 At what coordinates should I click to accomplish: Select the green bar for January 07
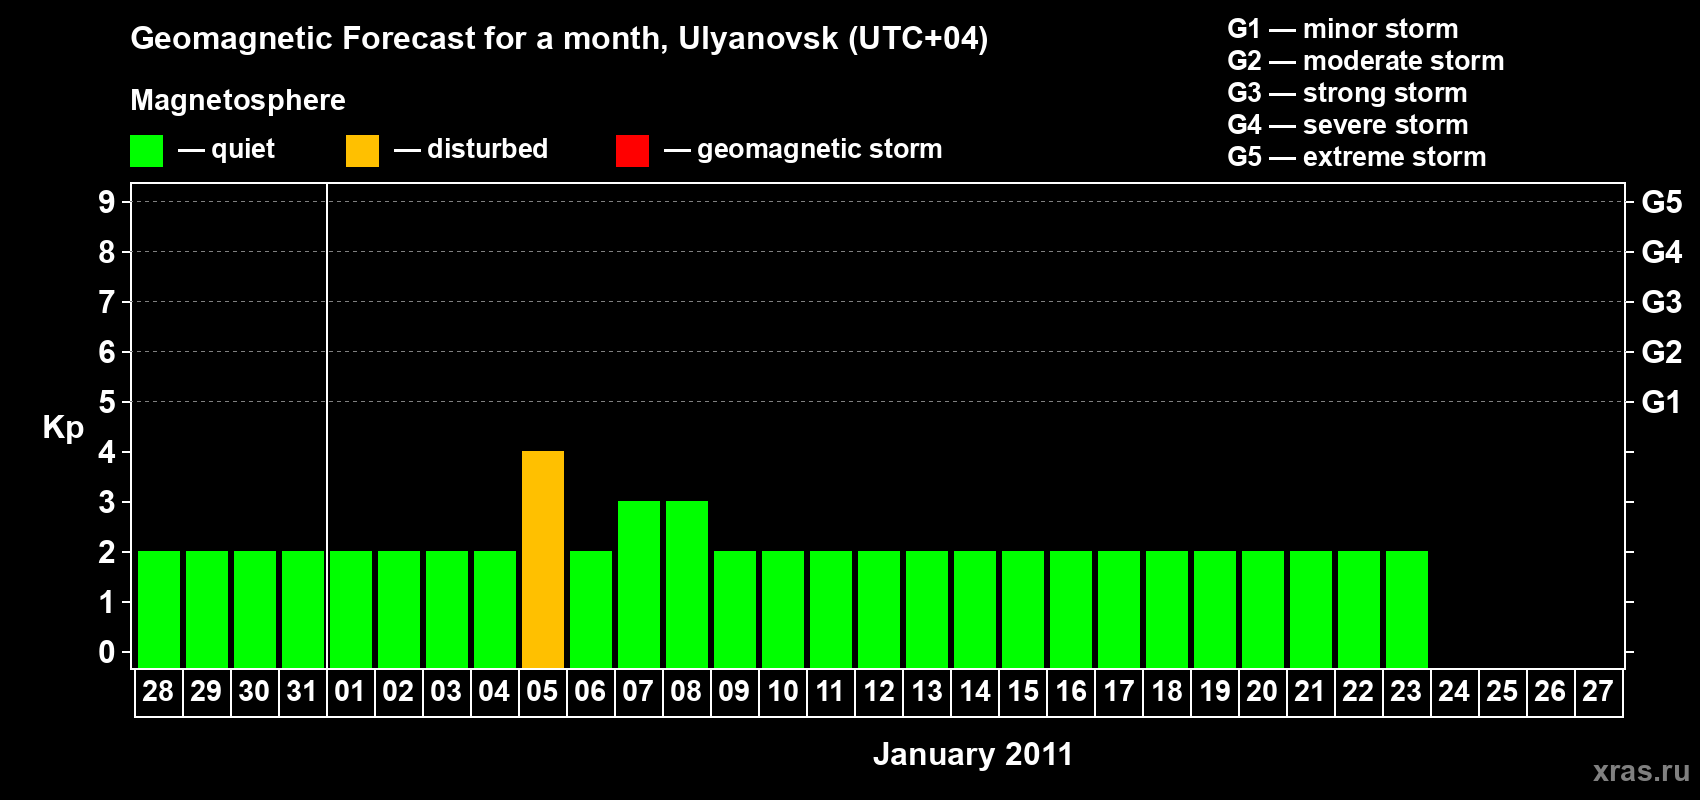[x=639, y=584]
